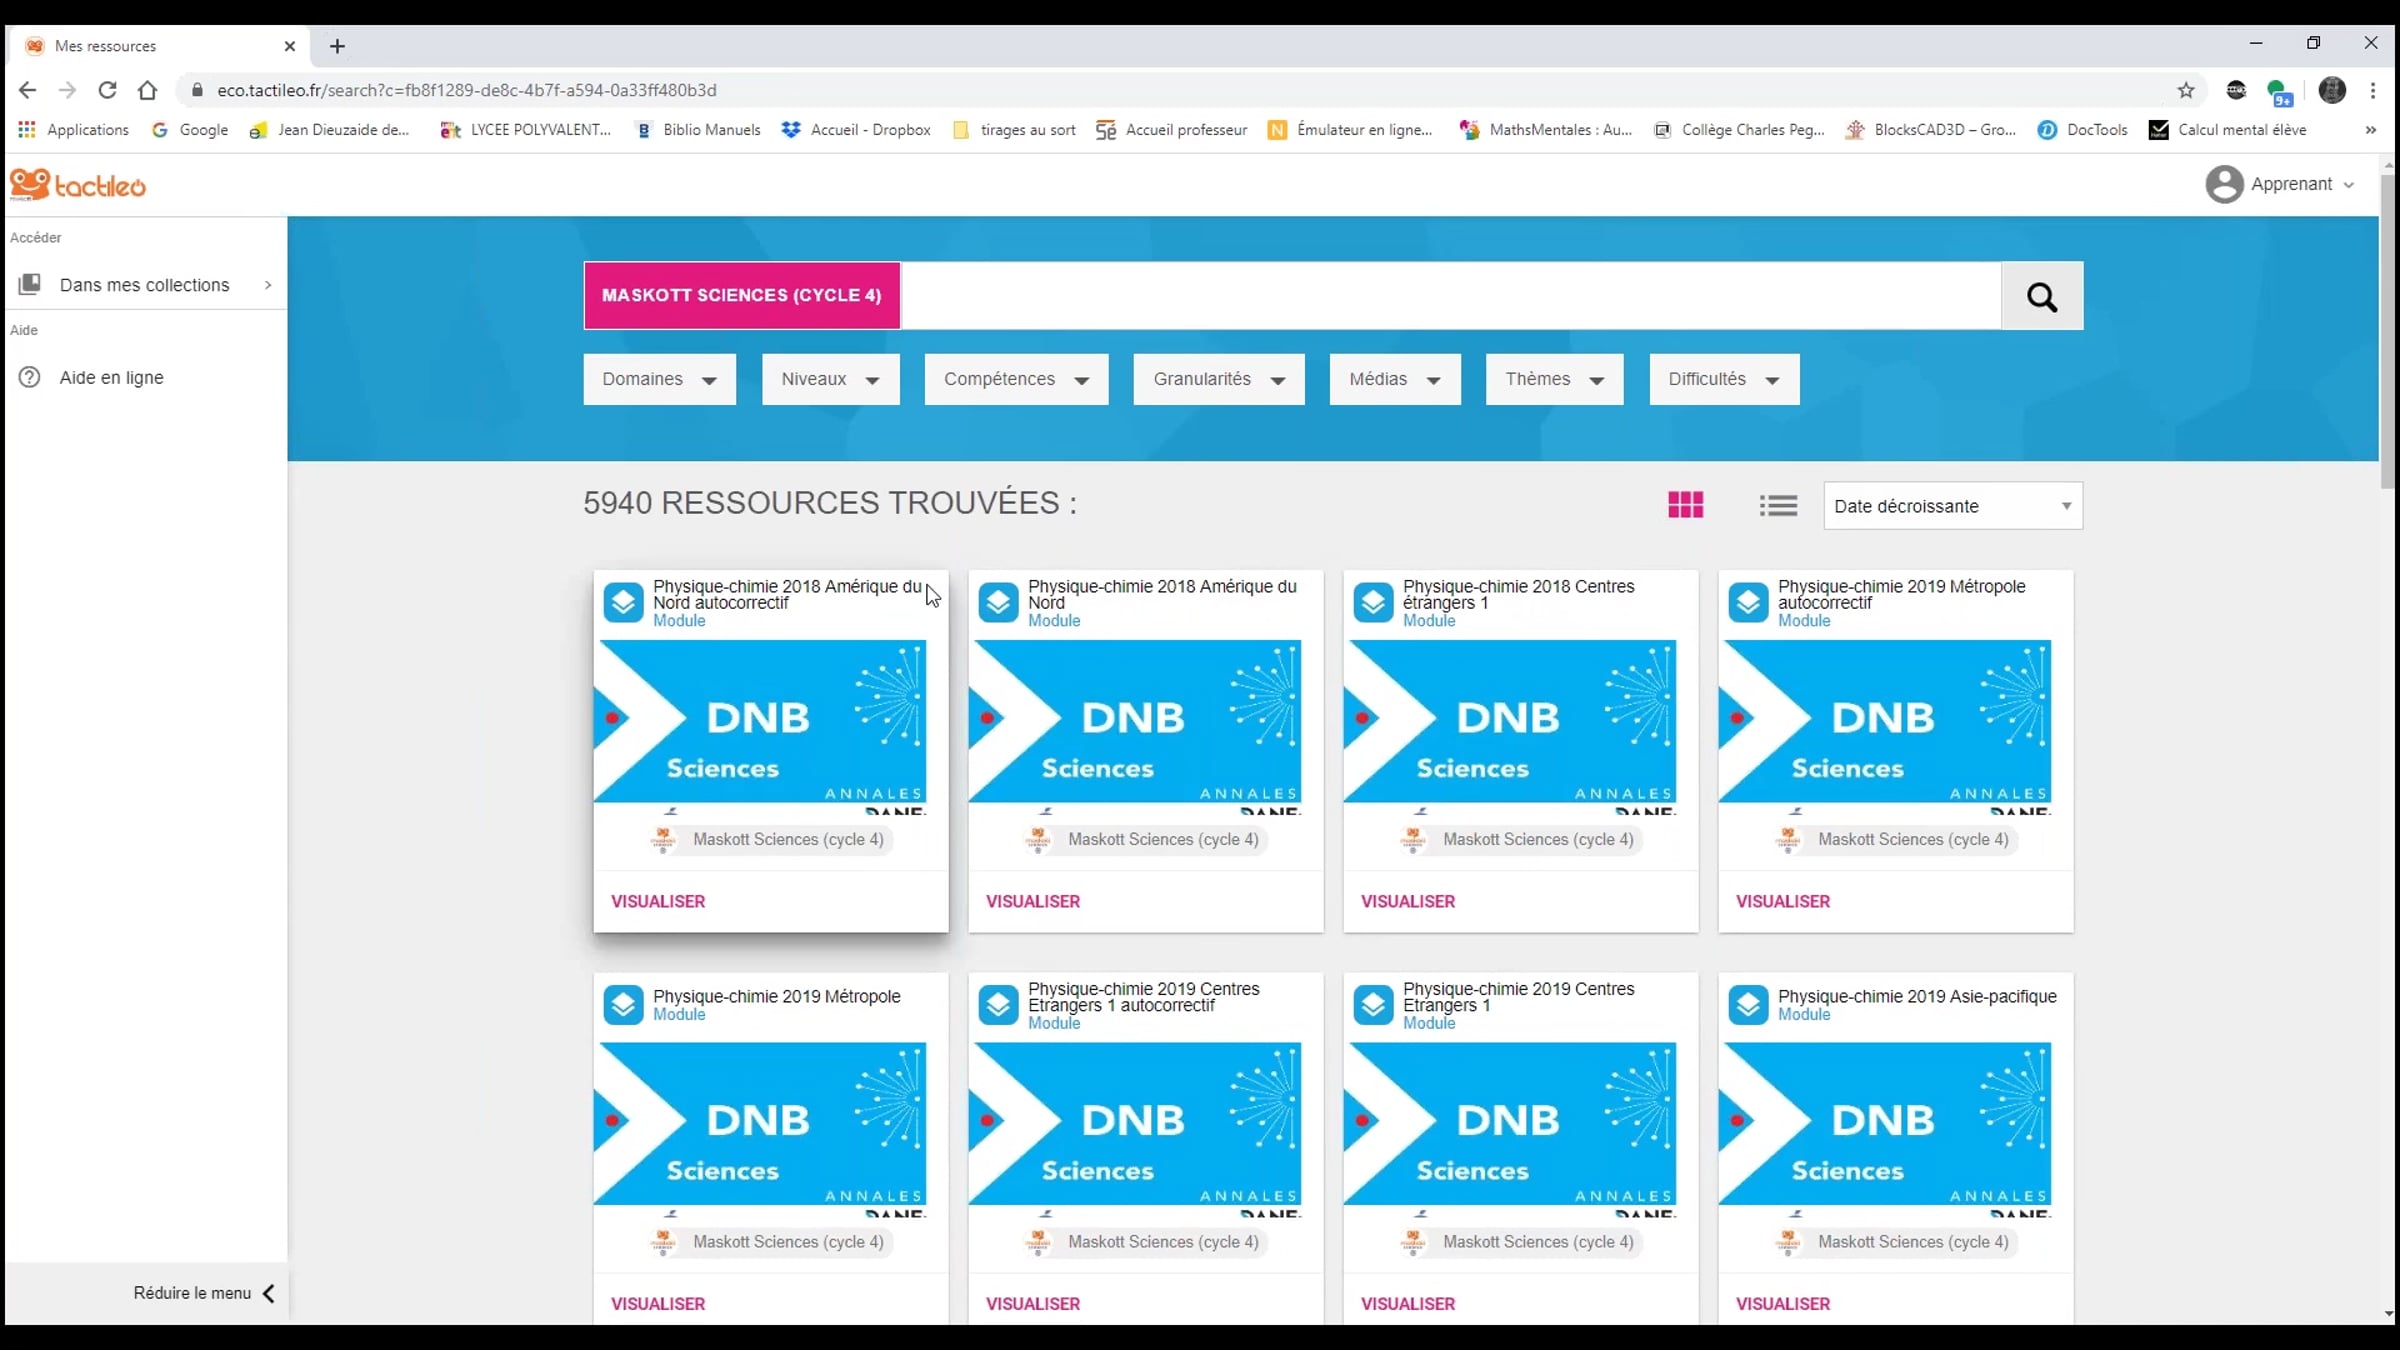The height and width of the screenshot is (1350, 2400).
Task: Open Aide en ligne menu item
Action: click(146, 377)
